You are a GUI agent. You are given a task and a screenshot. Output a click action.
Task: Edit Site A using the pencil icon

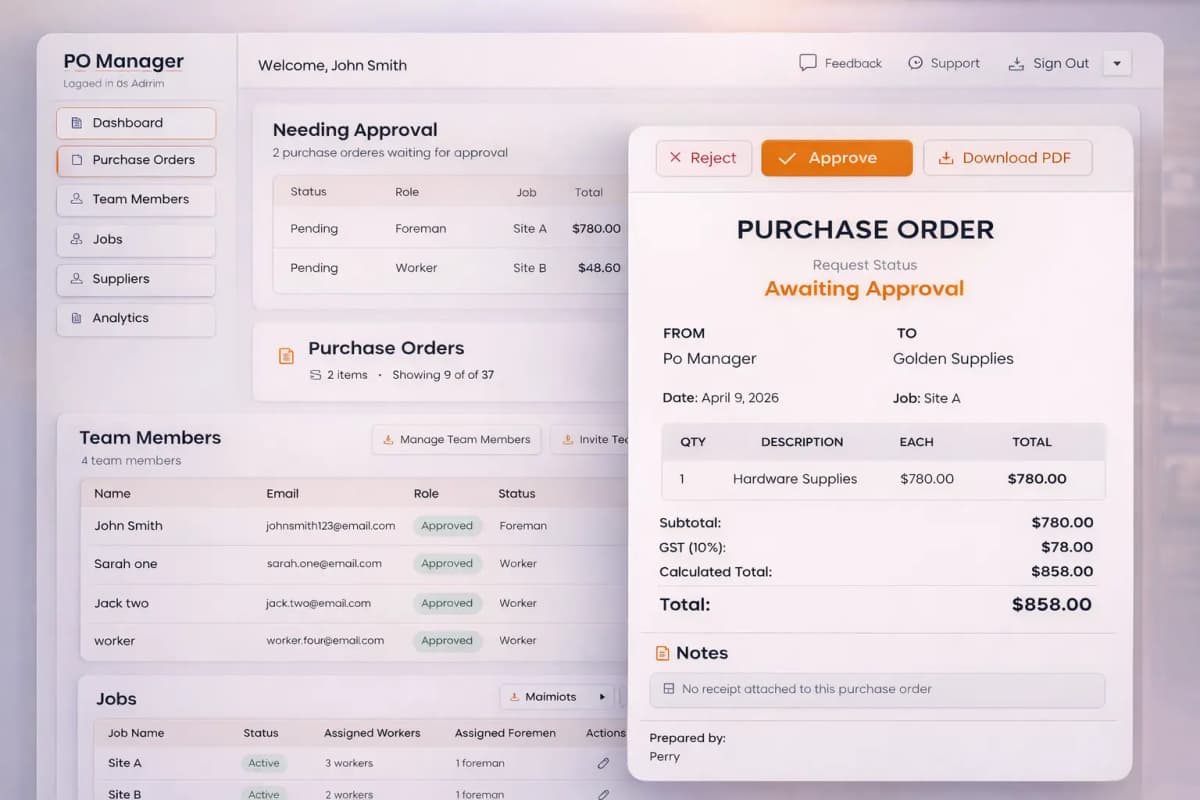[x=603, y=762]
